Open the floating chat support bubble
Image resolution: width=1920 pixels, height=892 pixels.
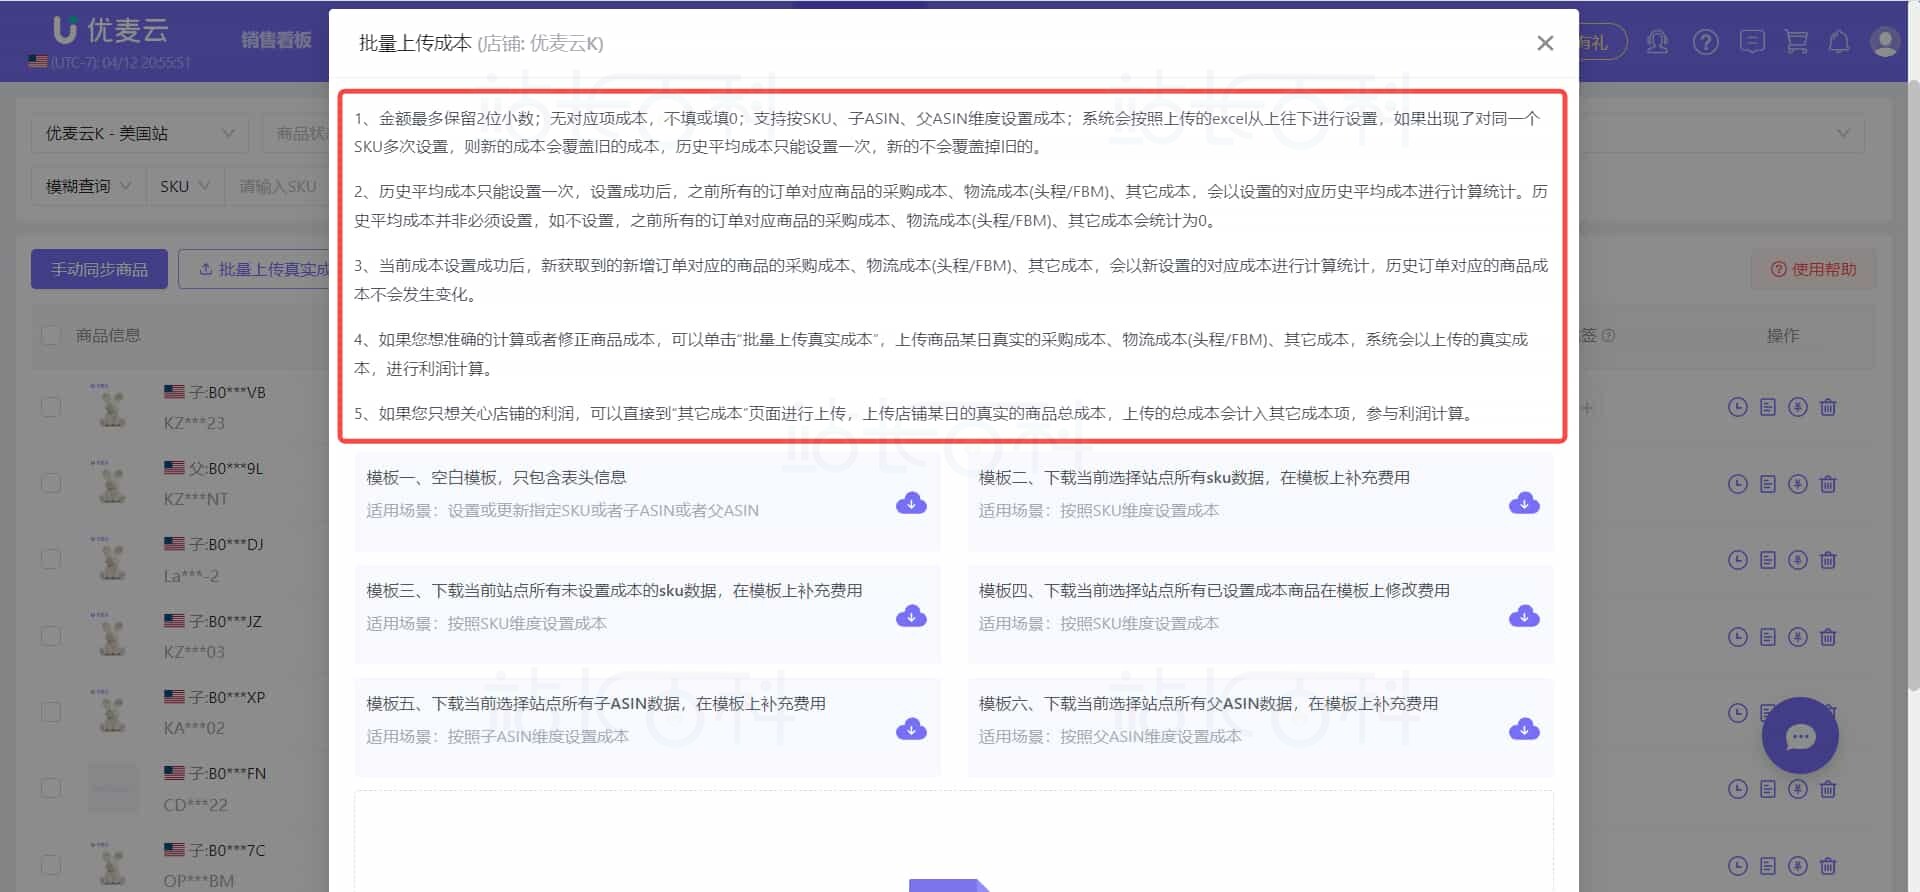pos(1800,736)
